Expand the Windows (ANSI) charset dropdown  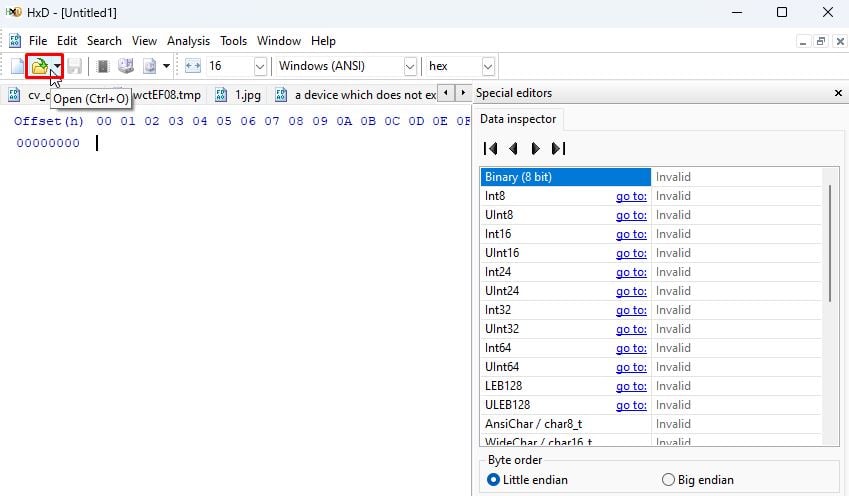pyautogui.click(x=409, y=67)
